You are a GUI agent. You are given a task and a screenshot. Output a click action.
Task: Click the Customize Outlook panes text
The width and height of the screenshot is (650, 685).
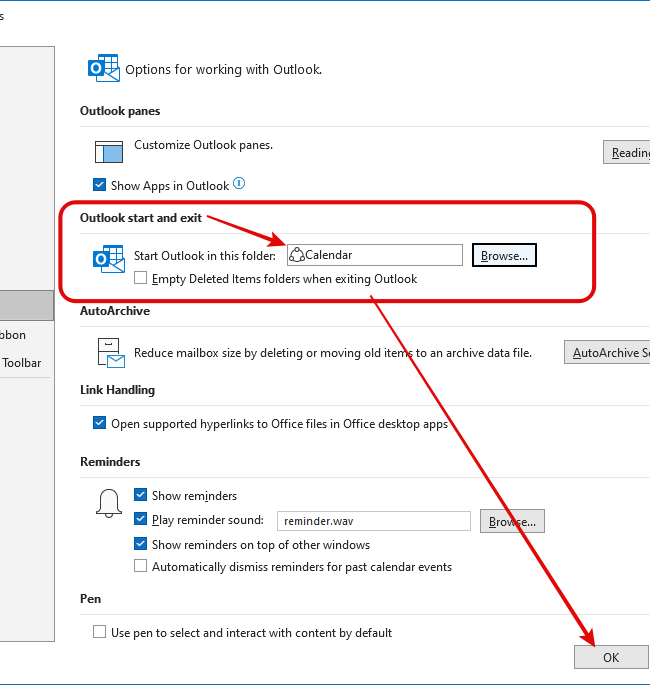204,145
